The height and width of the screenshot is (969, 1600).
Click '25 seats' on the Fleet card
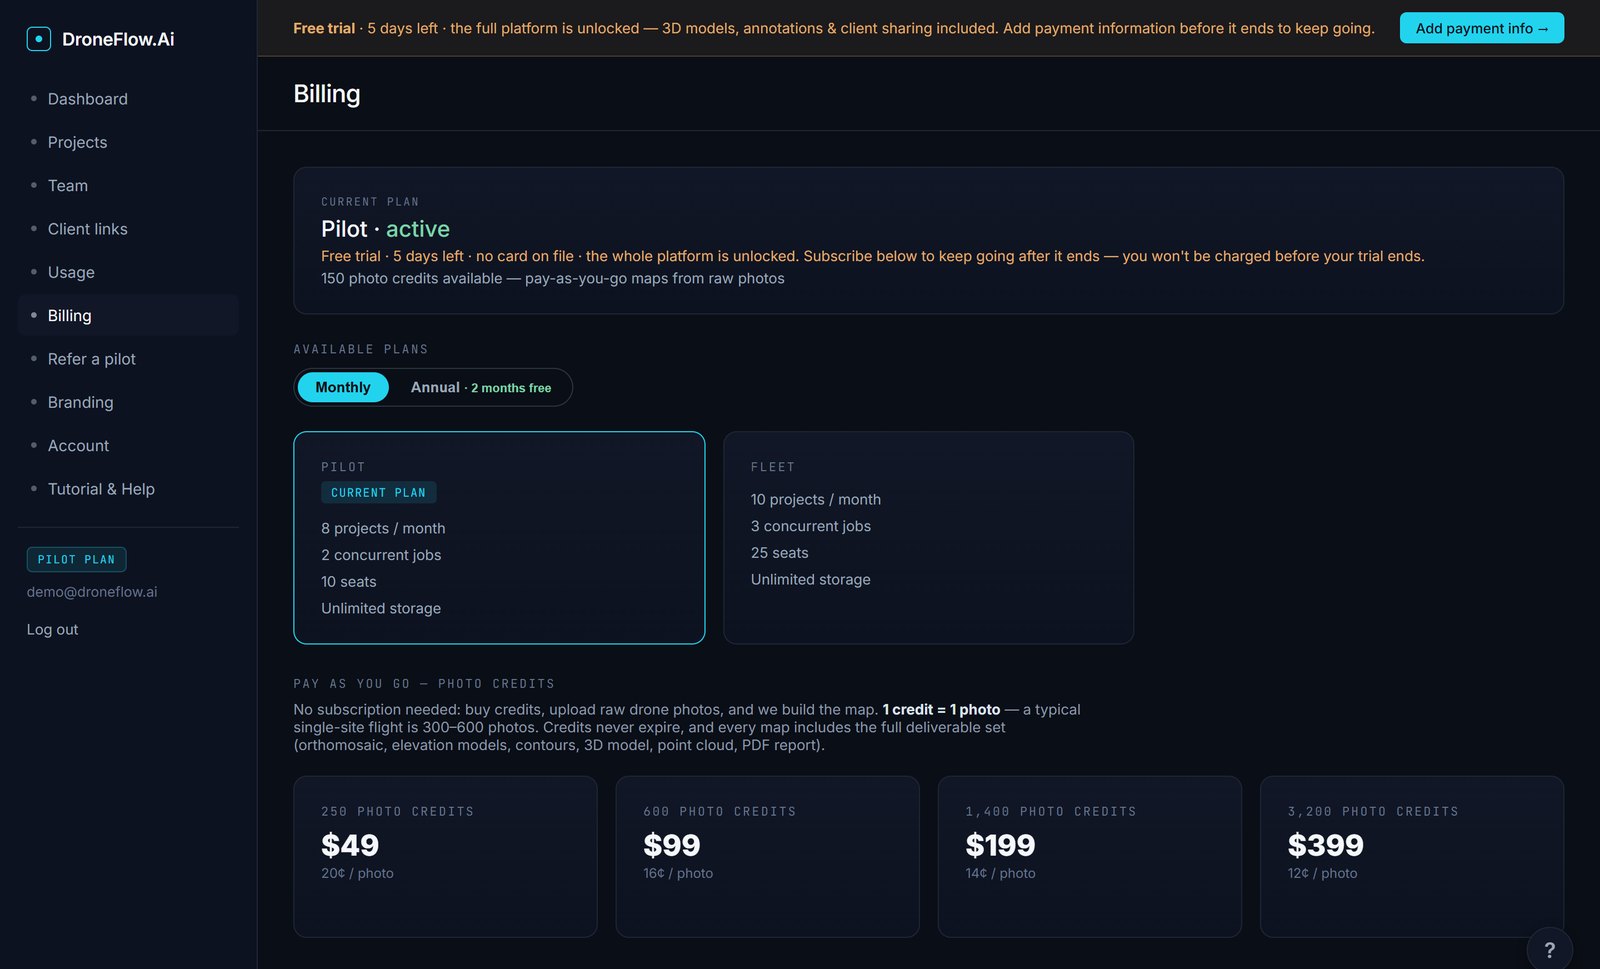coord(780,553)
